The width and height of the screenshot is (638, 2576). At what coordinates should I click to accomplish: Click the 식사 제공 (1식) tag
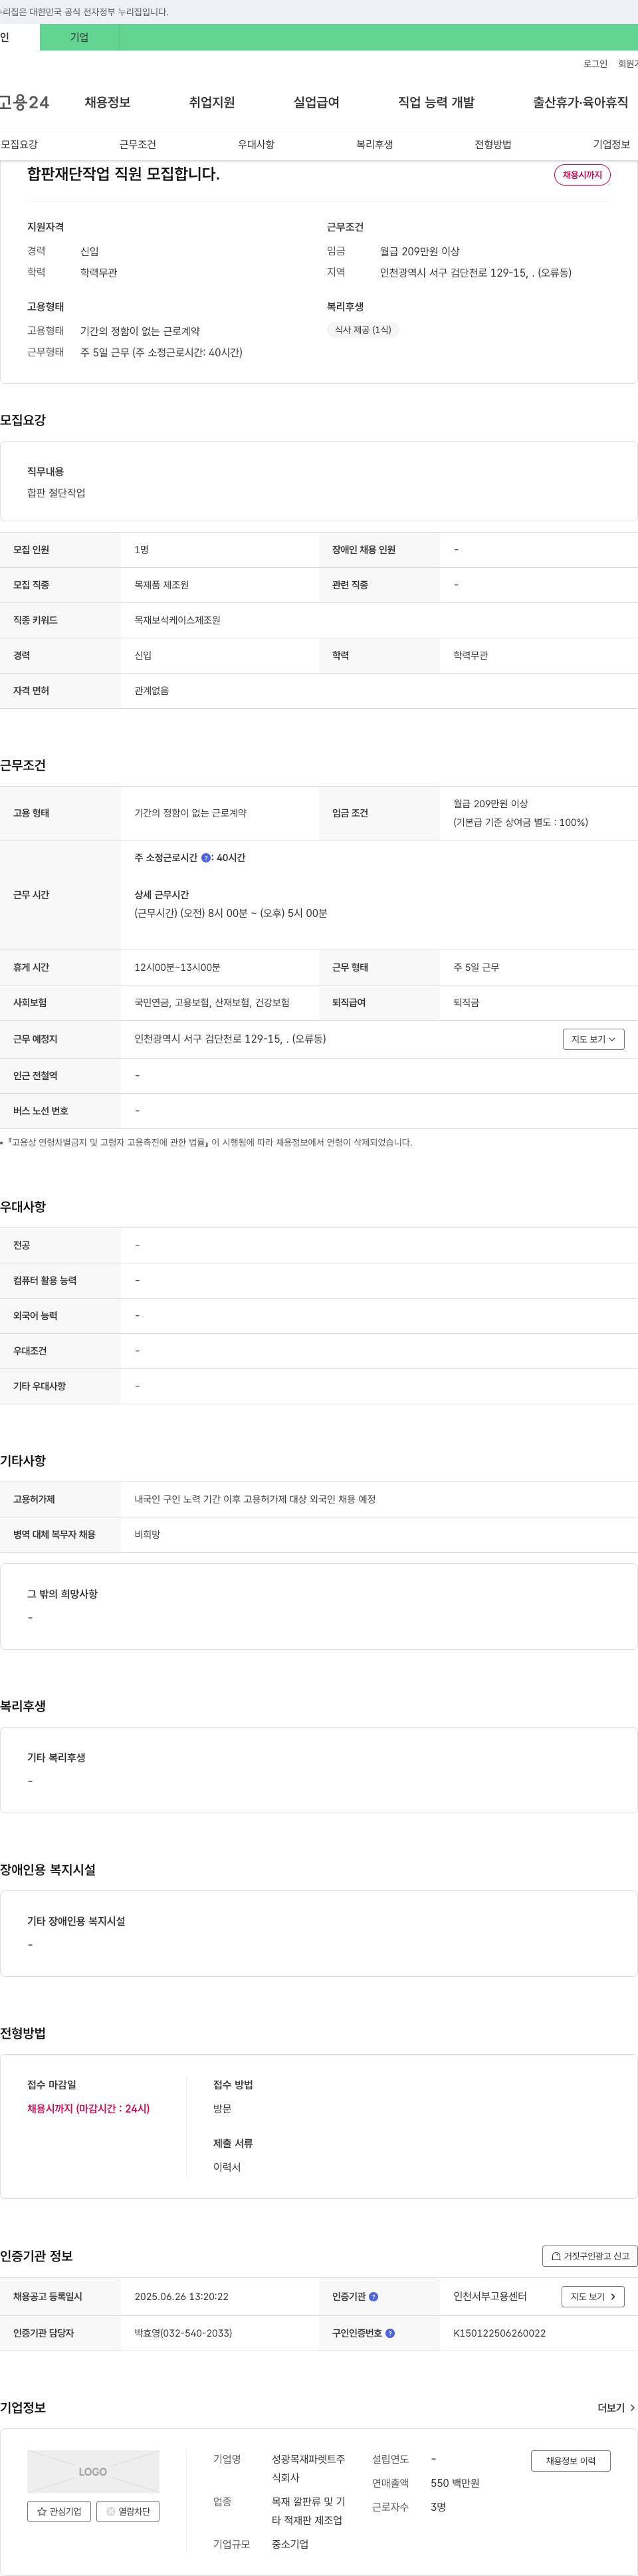point(363,329)
